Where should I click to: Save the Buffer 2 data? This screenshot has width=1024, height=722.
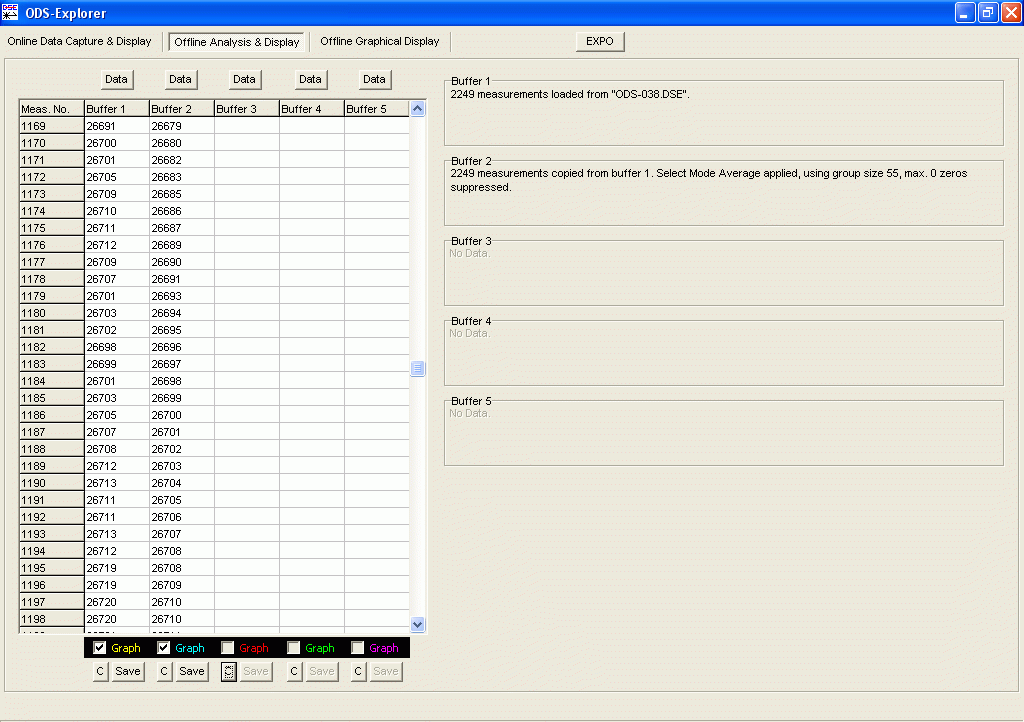click(x=191, y=671)
